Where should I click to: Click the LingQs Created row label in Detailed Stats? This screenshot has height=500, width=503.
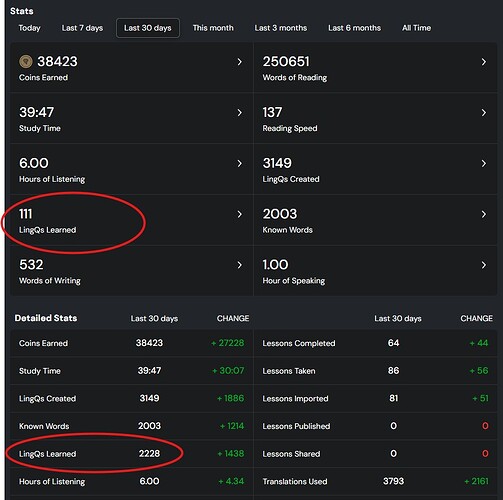coord(47,398)
